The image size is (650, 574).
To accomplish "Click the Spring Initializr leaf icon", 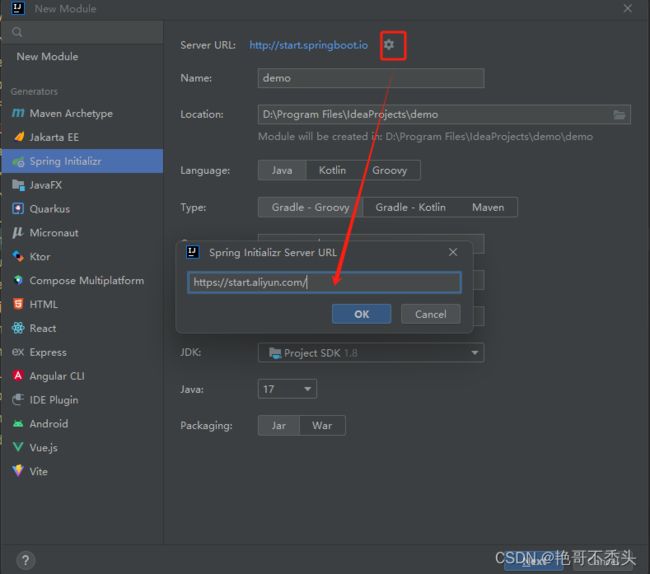I will [18, 162].
